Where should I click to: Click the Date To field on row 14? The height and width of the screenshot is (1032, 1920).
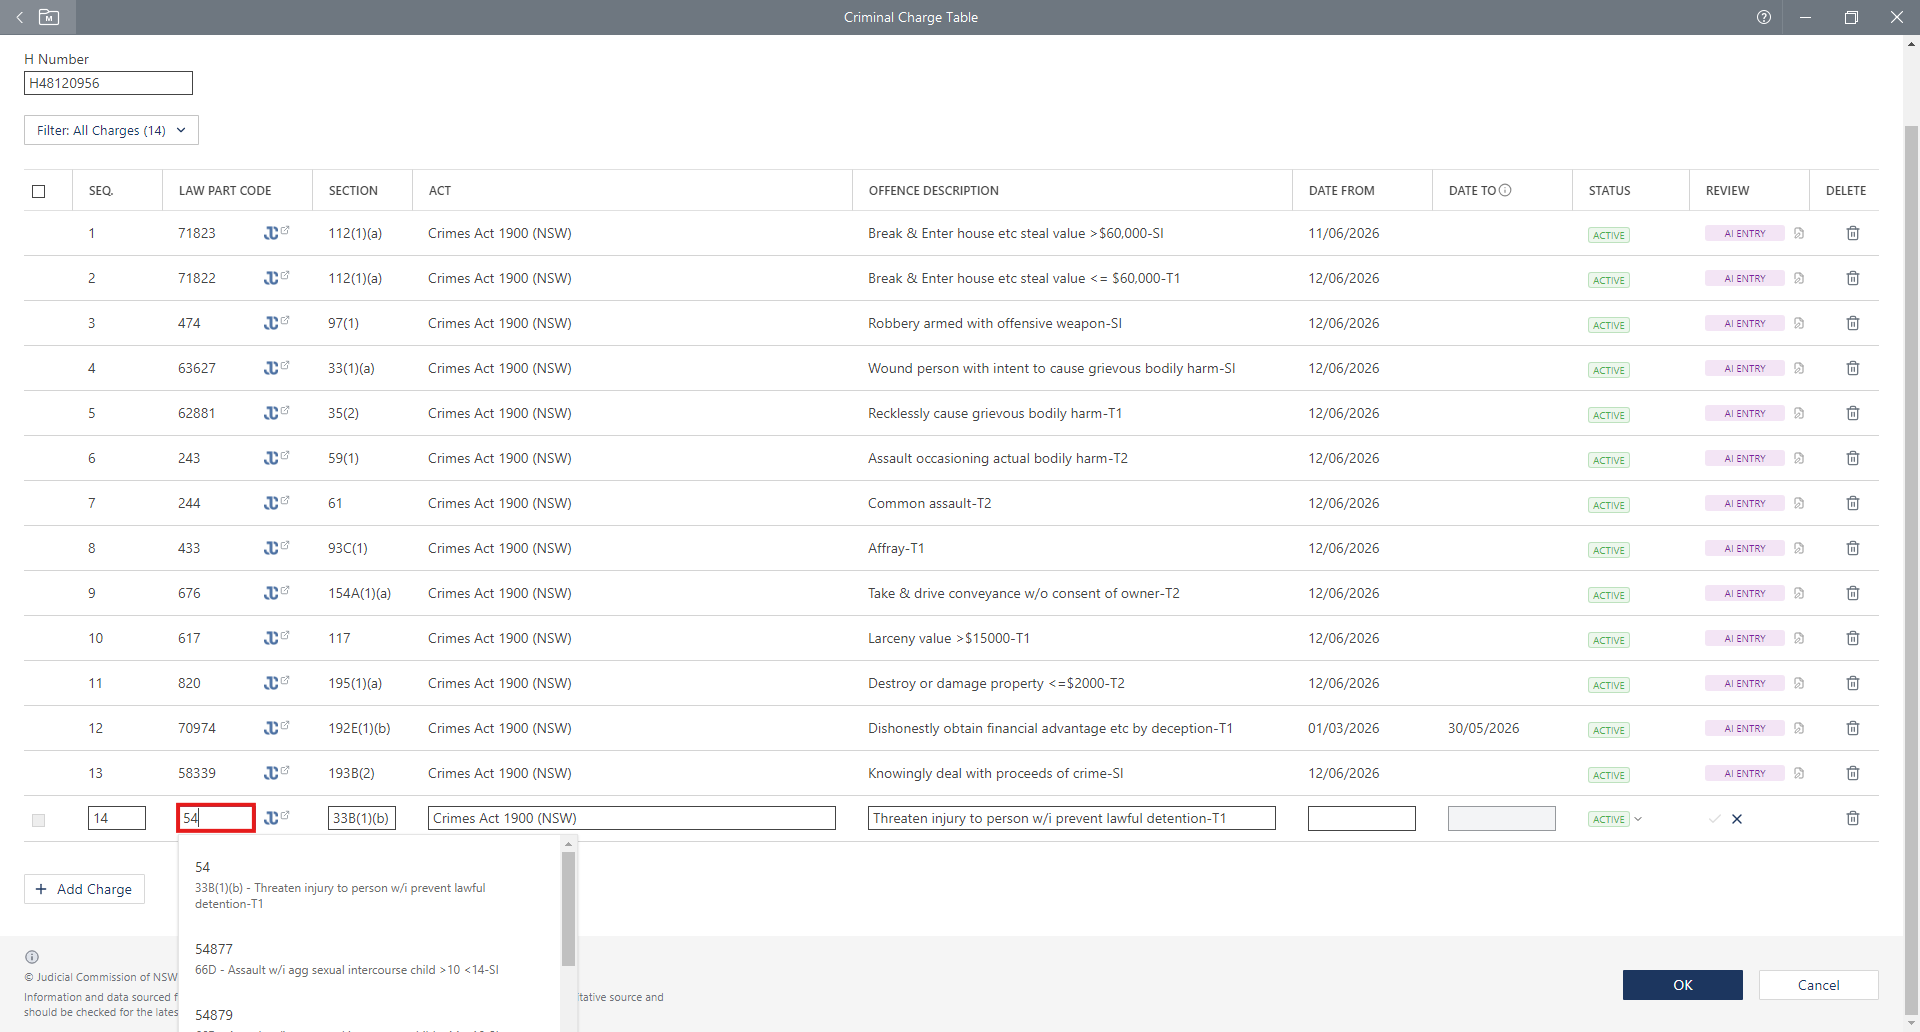[x=1501, y=818]
